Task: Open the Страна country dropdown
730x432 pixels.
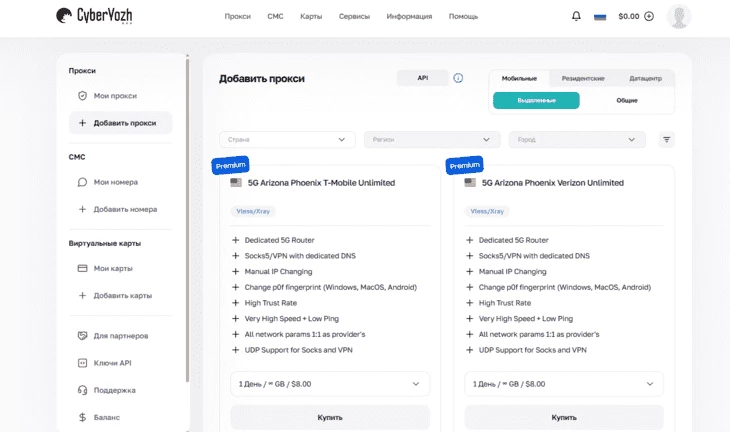Action: click(287, 140)
